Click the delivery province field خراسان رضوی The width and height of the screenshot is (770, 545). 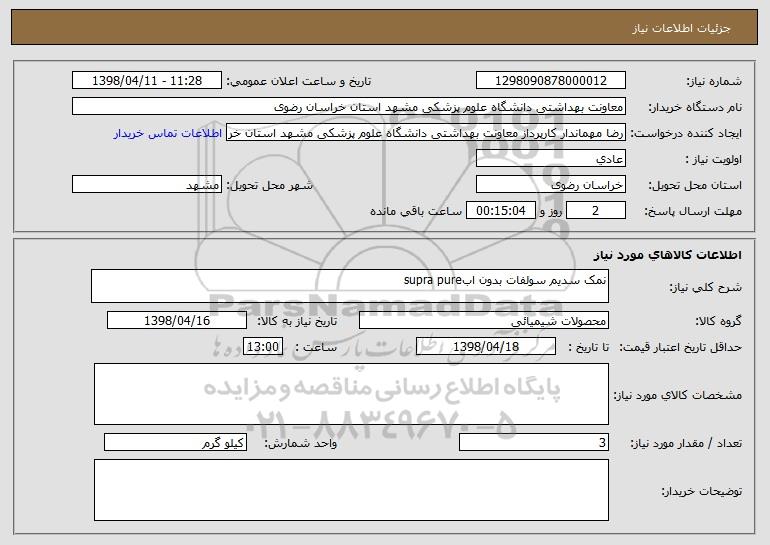(x=550, y=185)
